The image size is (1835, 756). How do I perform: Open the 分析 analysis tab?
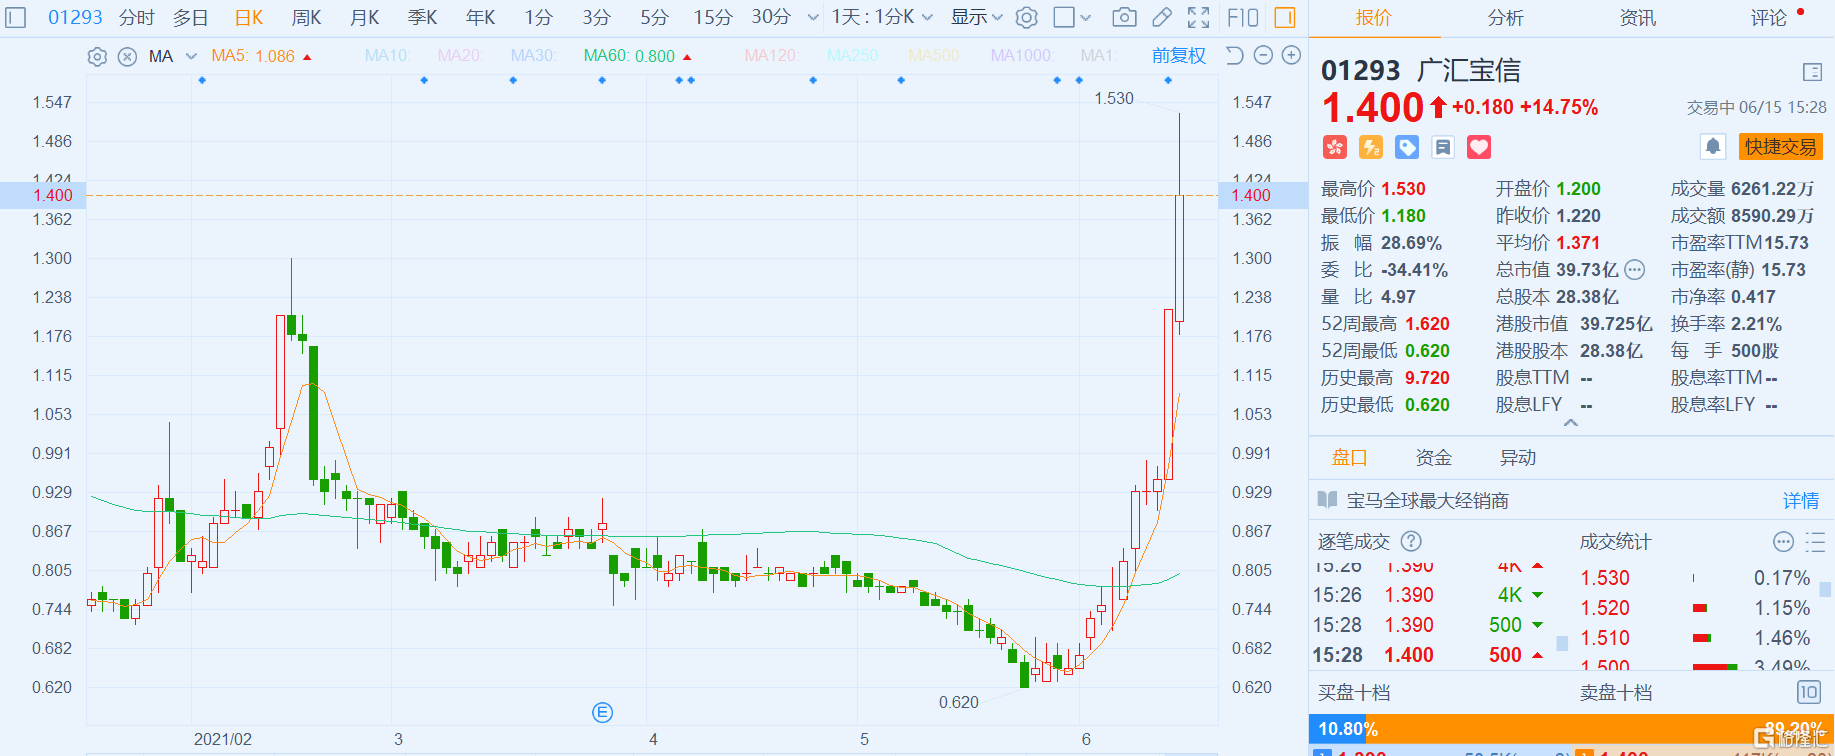tap(1505, 18)
